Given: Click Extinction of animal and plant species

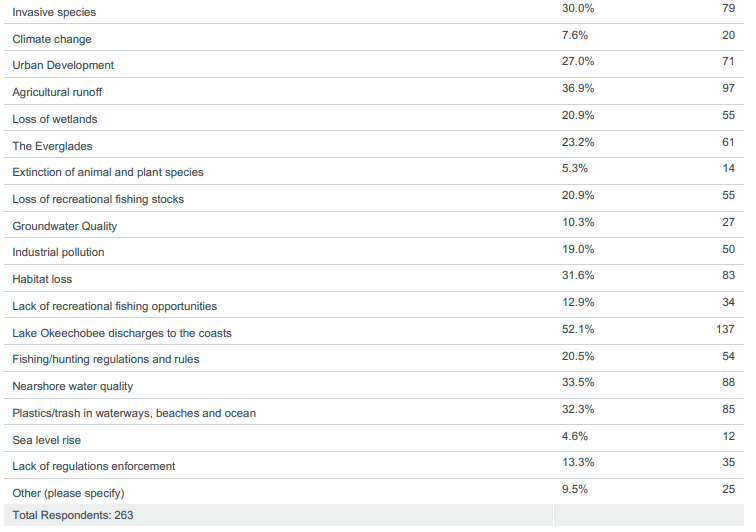Looking at the screenshot, I should (108, 172).
